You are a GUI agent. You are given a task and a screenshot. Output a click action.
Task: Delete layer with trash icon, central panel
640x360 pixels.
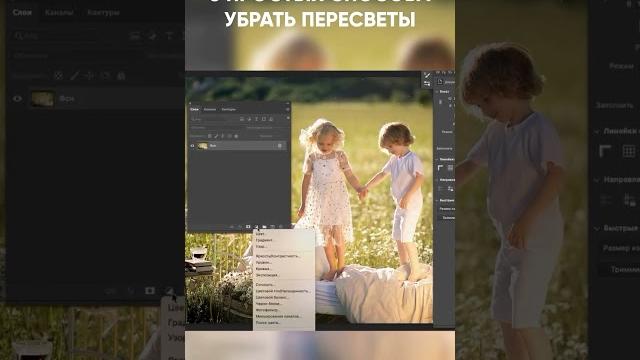281,227
